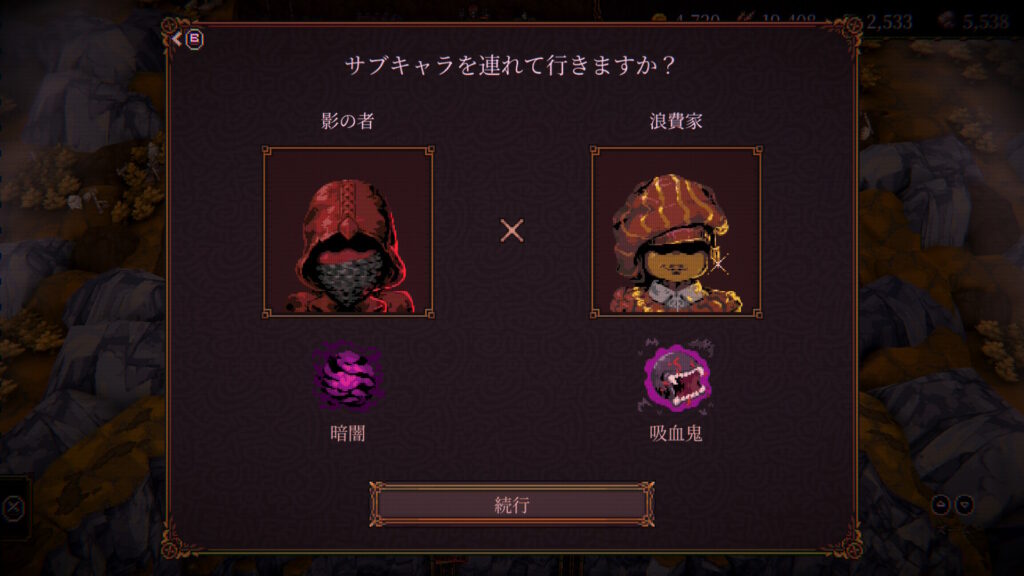1024x576 pixels.
Task: Click the サブキャラを連れて行きますか？ heading
Action: click(511, 65)
